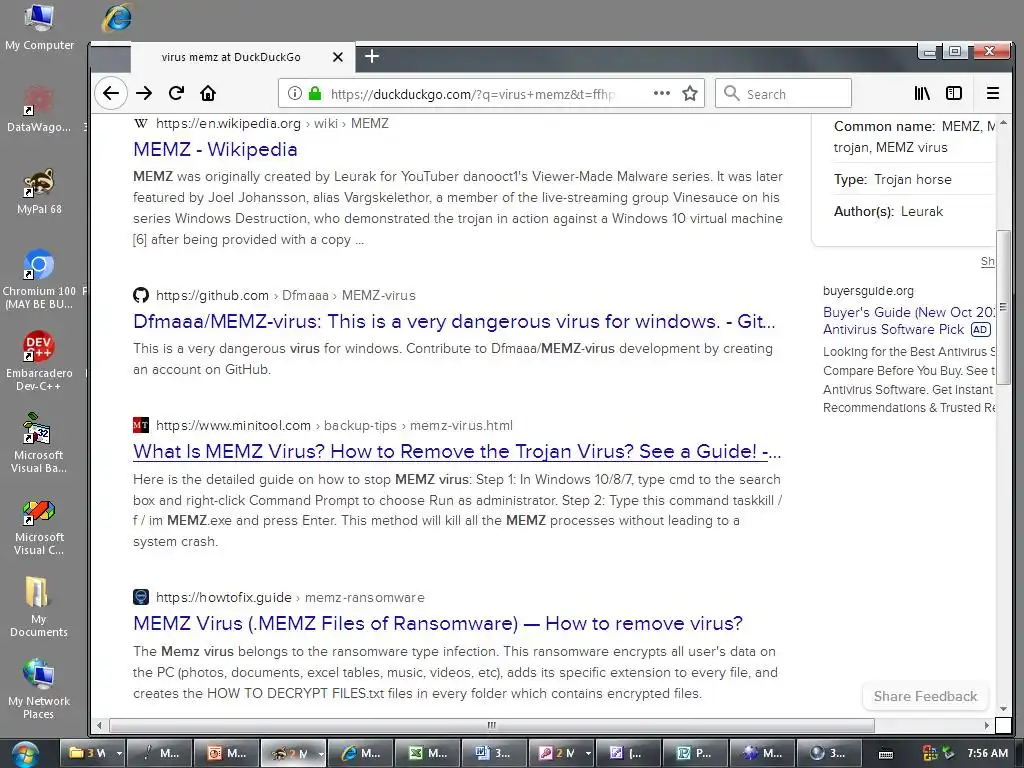Click the vertical scrollbar down arrow
This screenshot has height=768, width=1024.
1003,708
